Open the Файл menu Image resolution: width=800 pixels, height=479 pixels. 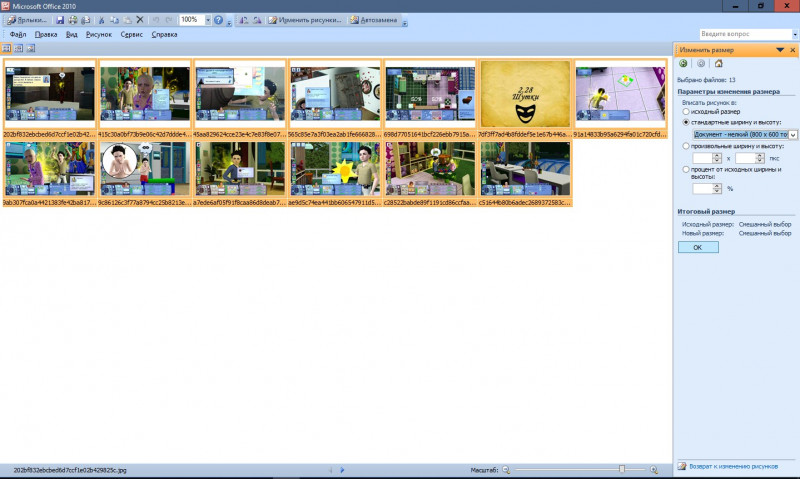pyautogui.click(x=18, y=34)
